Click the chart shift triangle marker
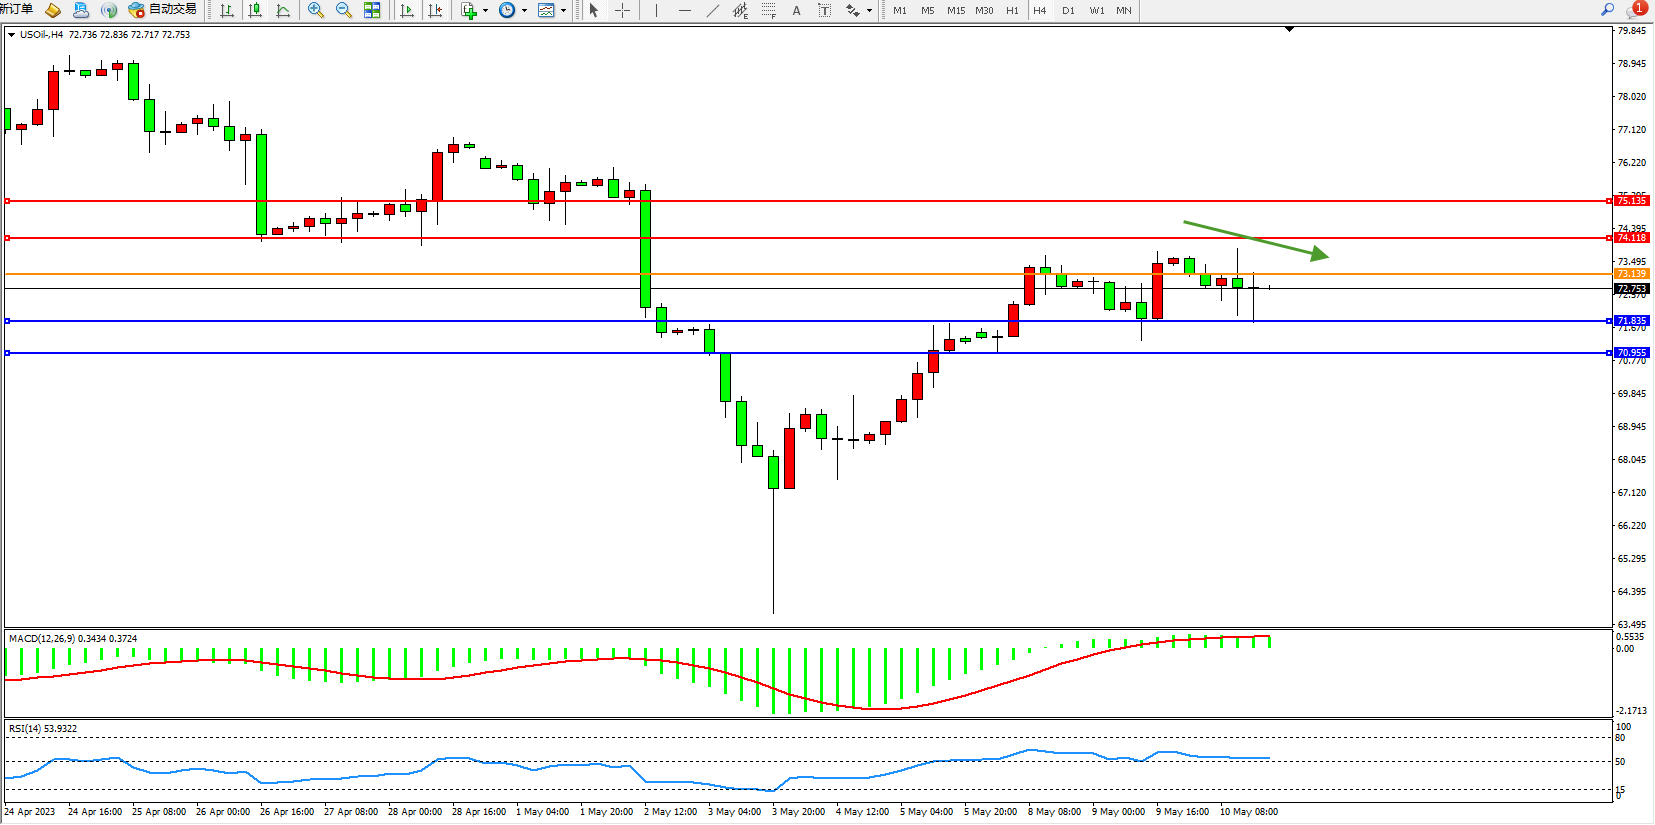The width and height of the screenshot is (1655, 825). pyautogui.click(x=1289, y=29)
